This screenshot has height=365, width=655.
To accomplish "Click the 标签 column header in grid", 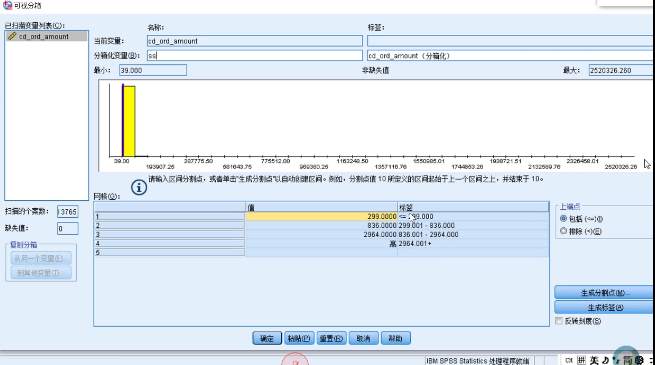I will 473,207.
